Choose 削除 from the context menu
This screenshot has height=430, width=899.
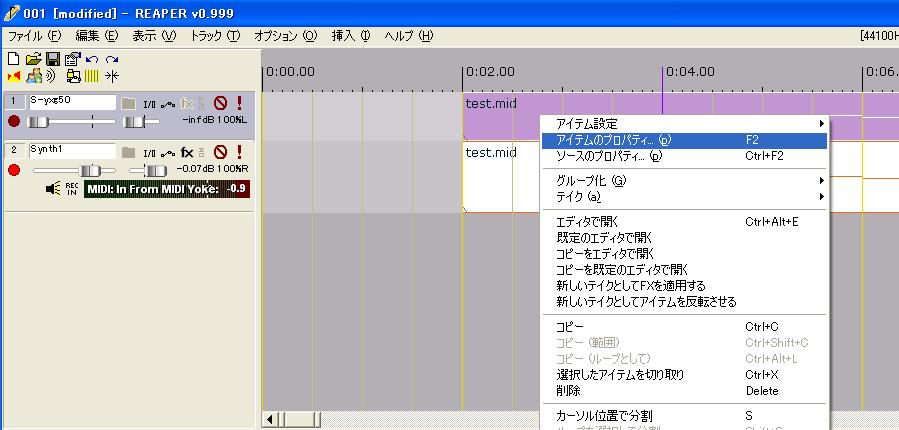click(x=685, y=391)
